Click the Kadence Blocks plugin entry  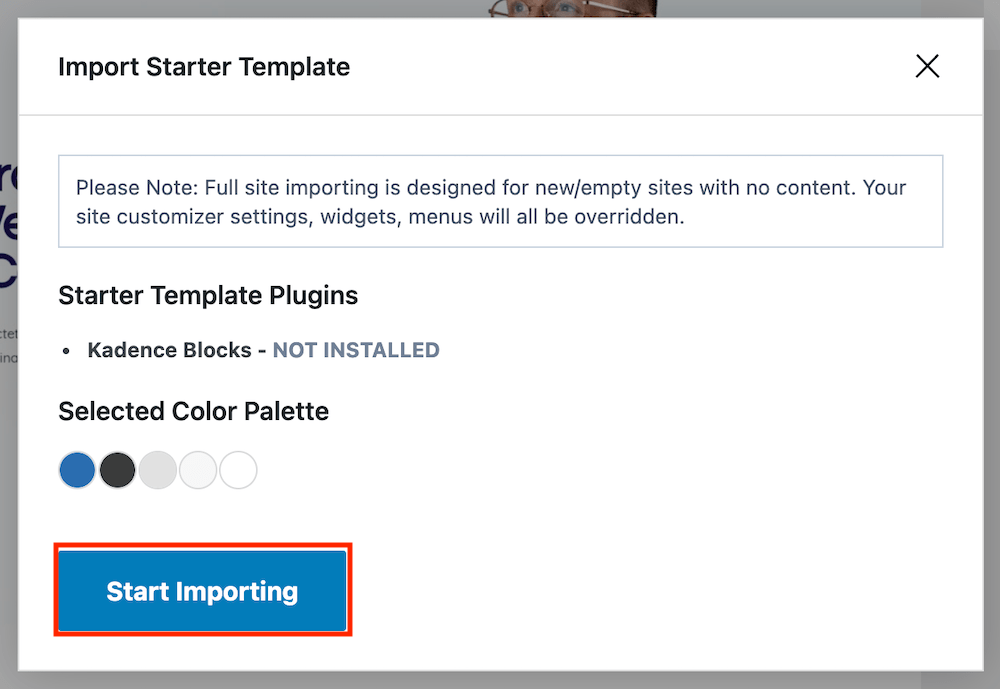(168, 350)
